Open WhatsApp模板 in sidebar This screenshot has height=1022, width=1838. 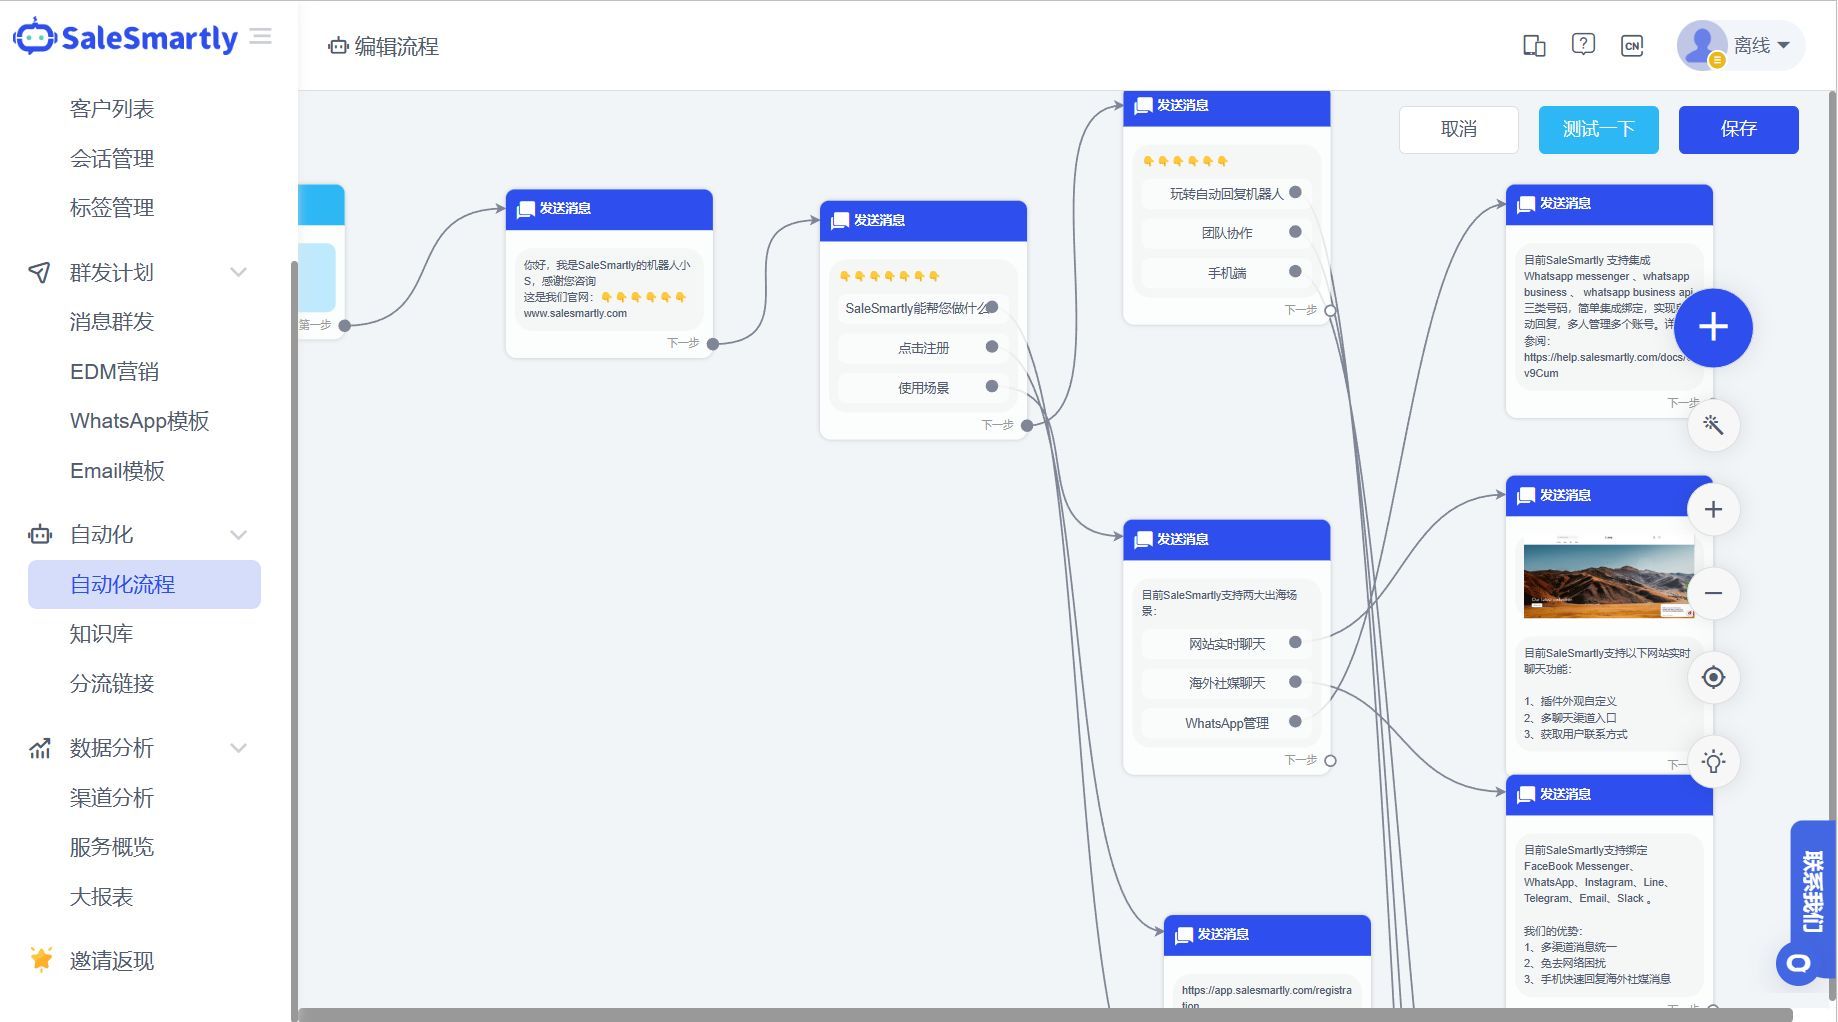[140, 420]
